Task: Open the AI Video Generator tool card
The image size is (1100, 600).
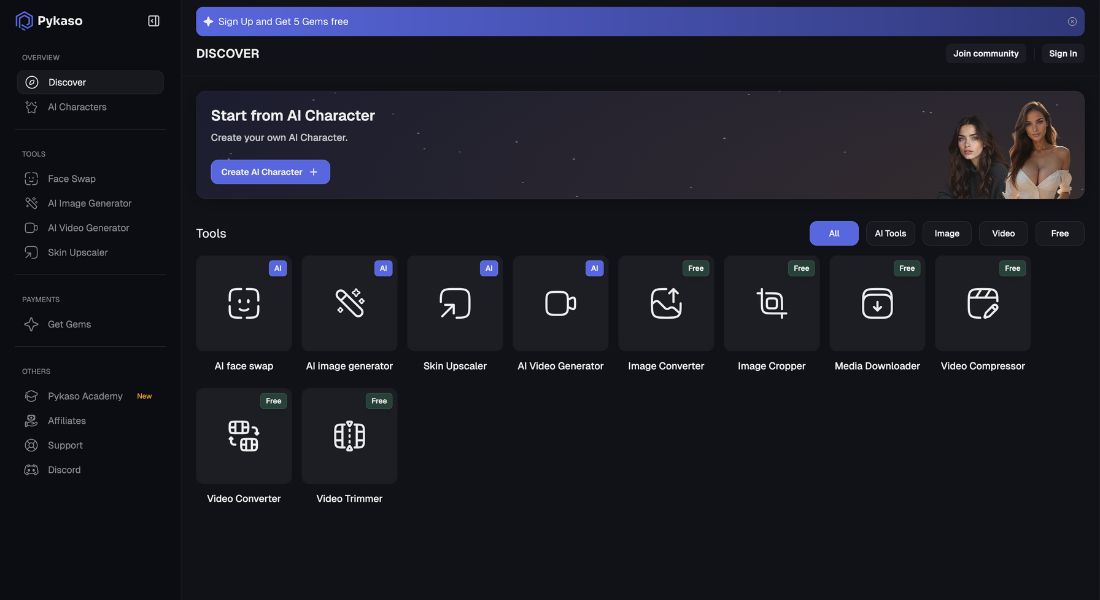Action: (561, 303)
